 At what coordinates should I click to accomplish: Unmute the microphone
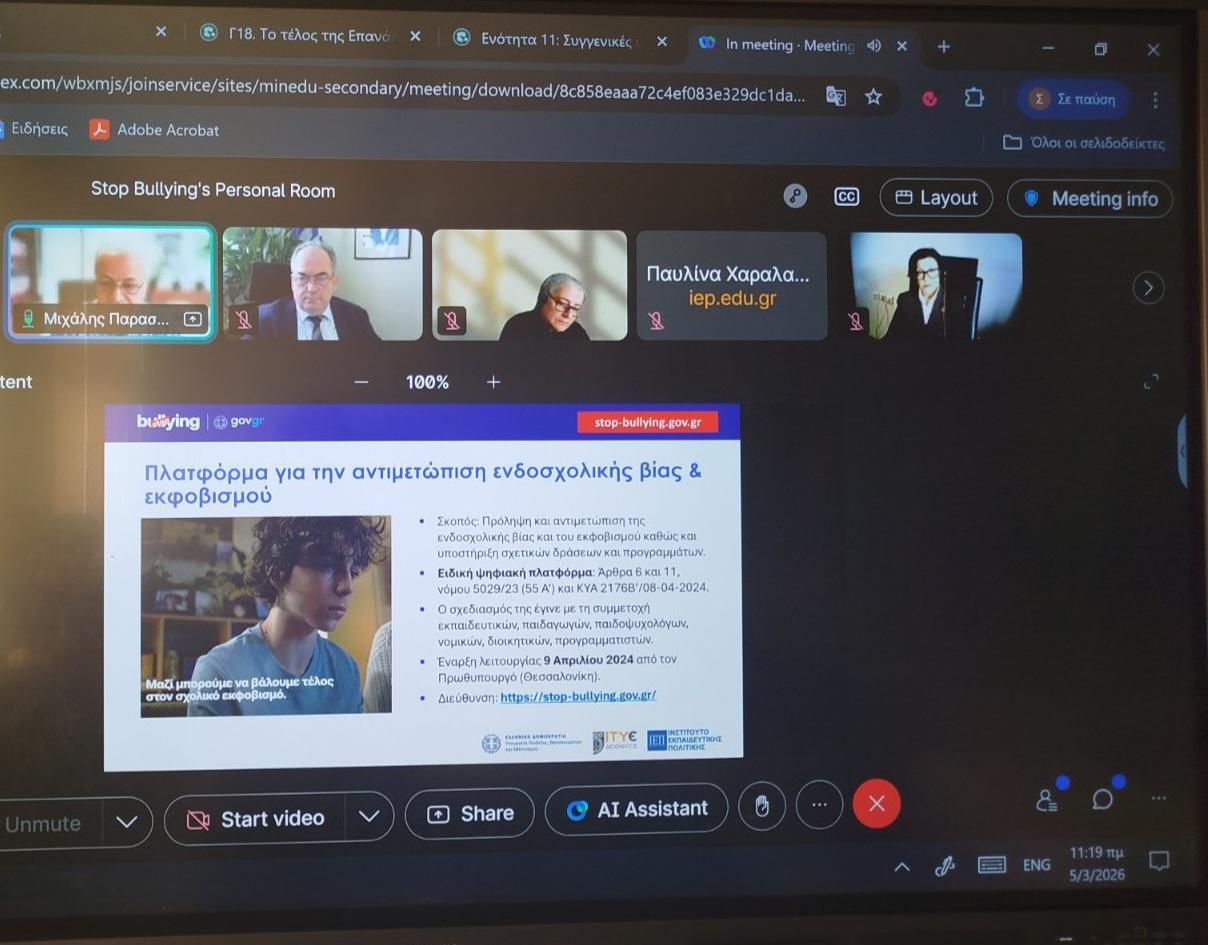(x=44, y=824)
